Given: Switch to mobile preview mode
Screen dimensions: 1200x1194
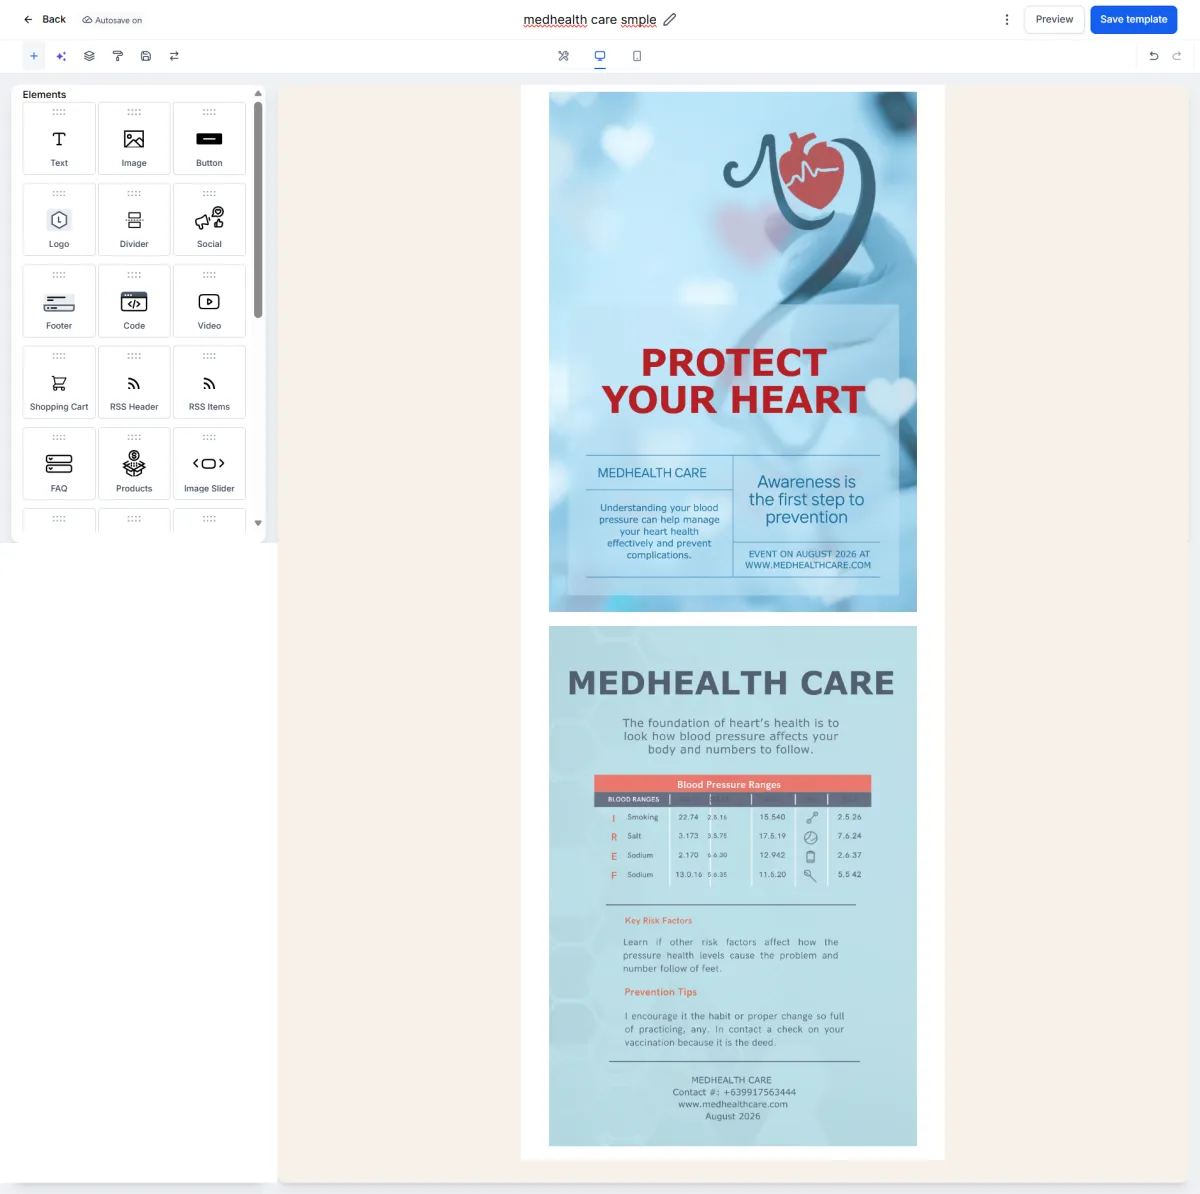Looking at the screenshot, I should pyautogui.click(x=637, y=56).
